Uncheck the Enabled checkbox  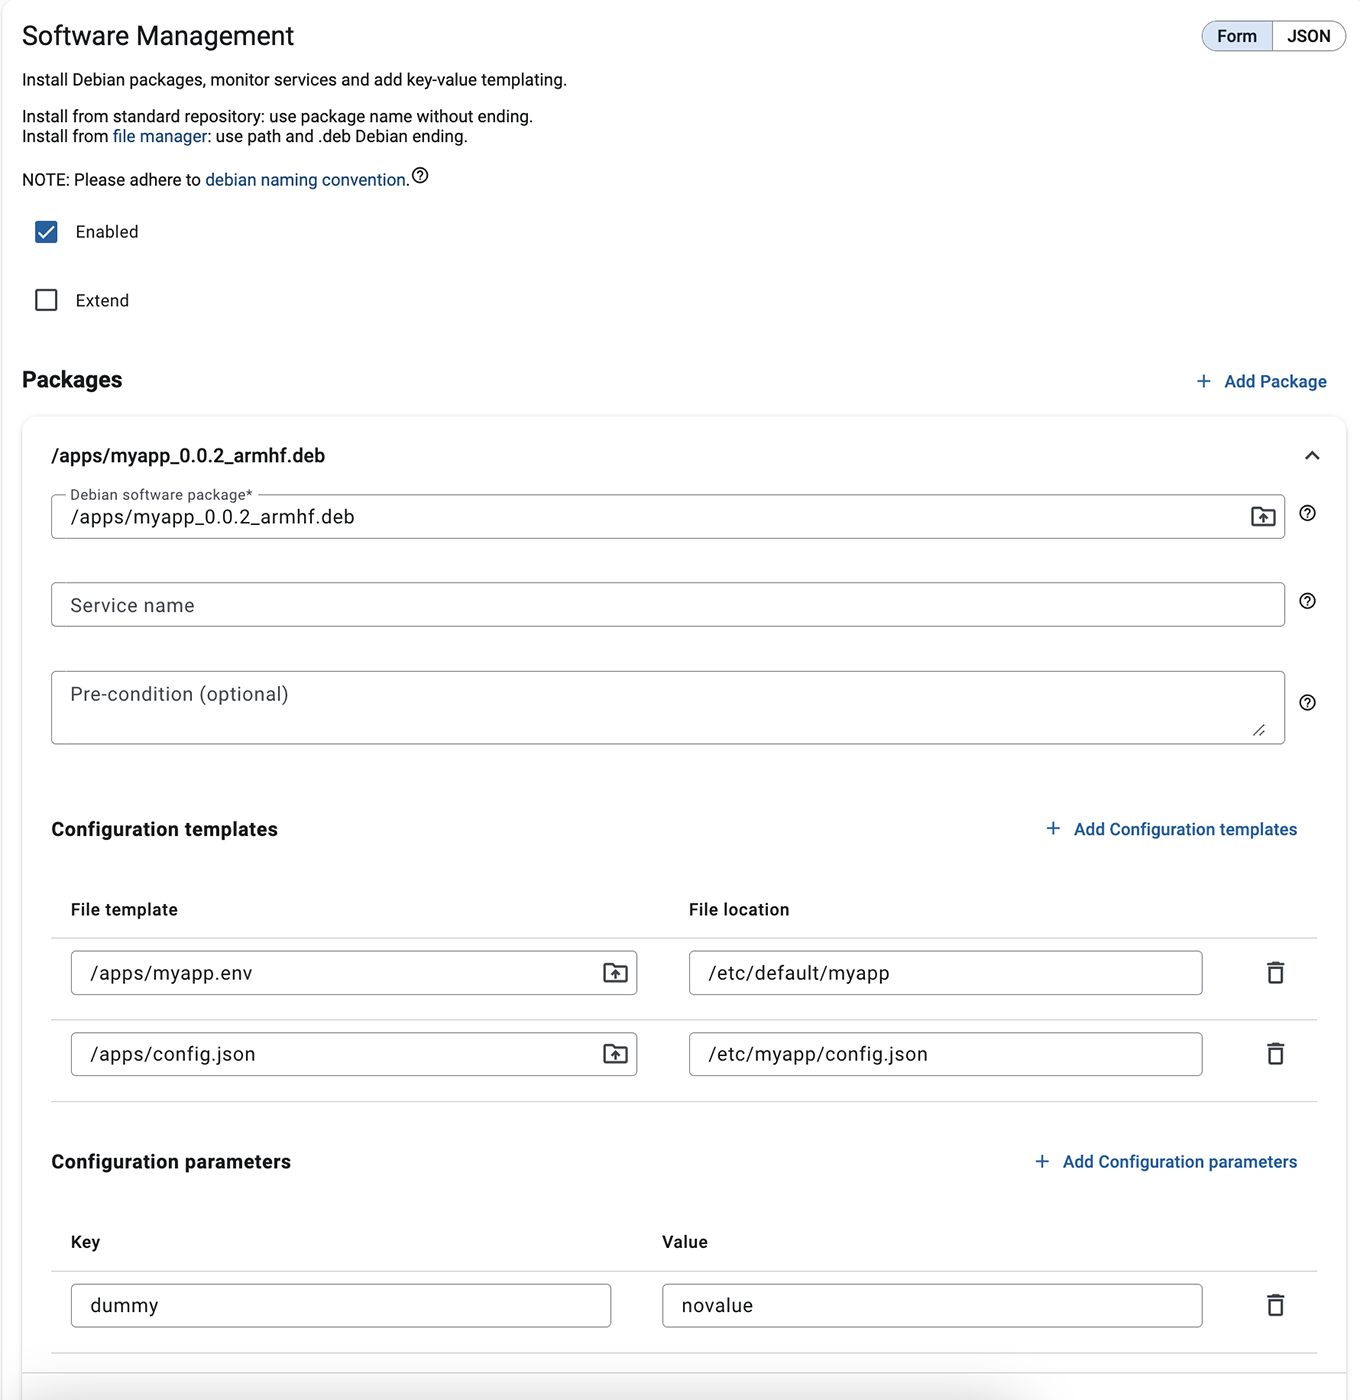[46, 232]
